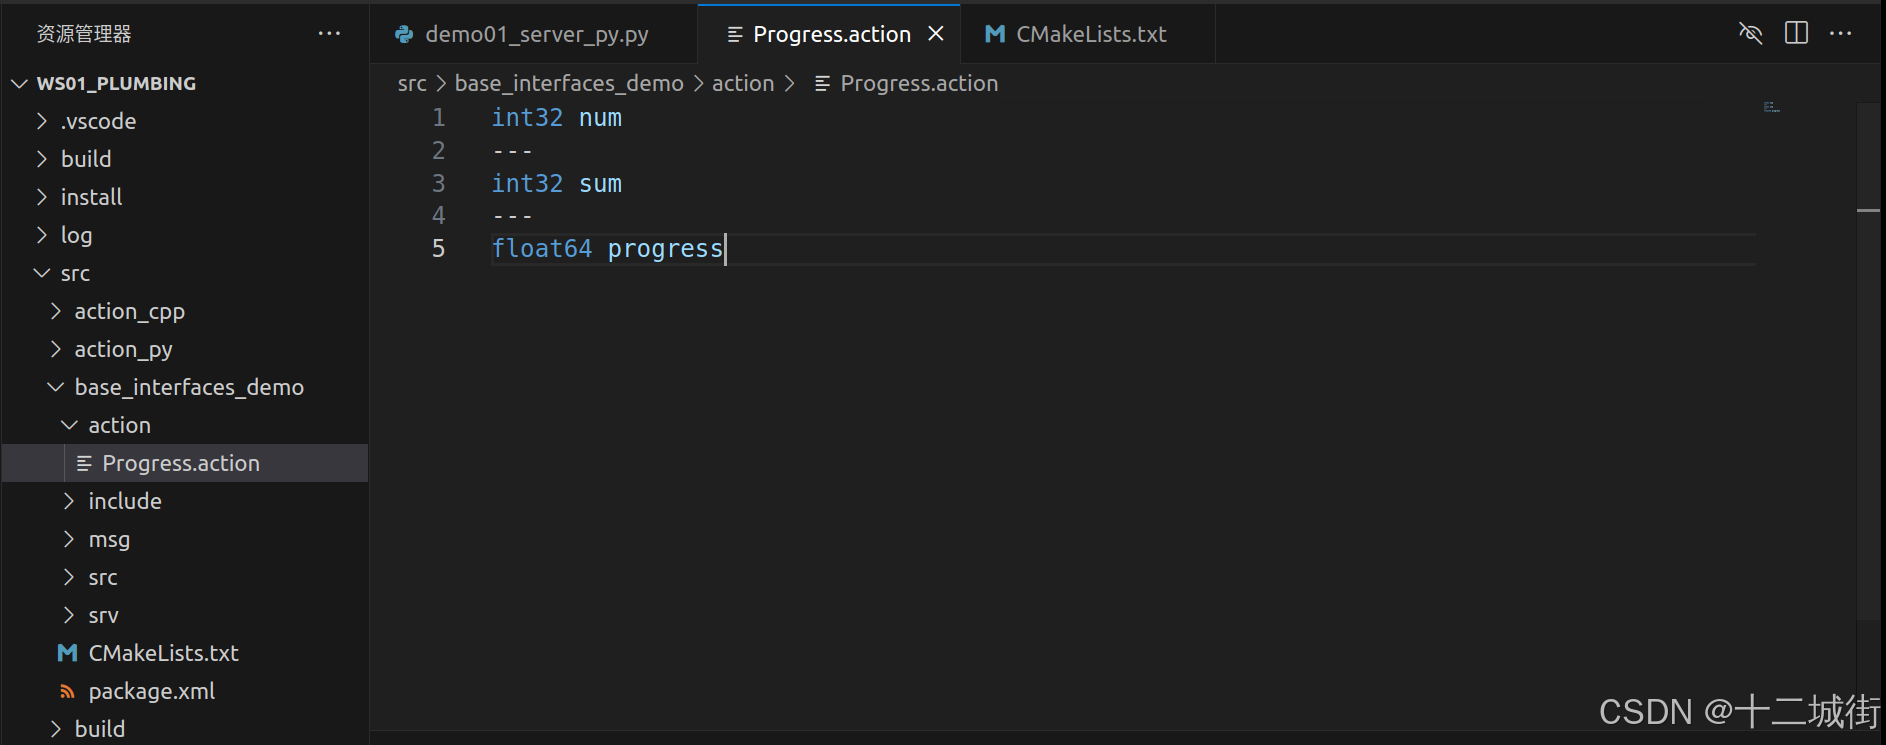The width and height of the screenshot is (1886, 745).
Task: Open the demo01_server_py.py Python file icon
Action: click(403, 33)
